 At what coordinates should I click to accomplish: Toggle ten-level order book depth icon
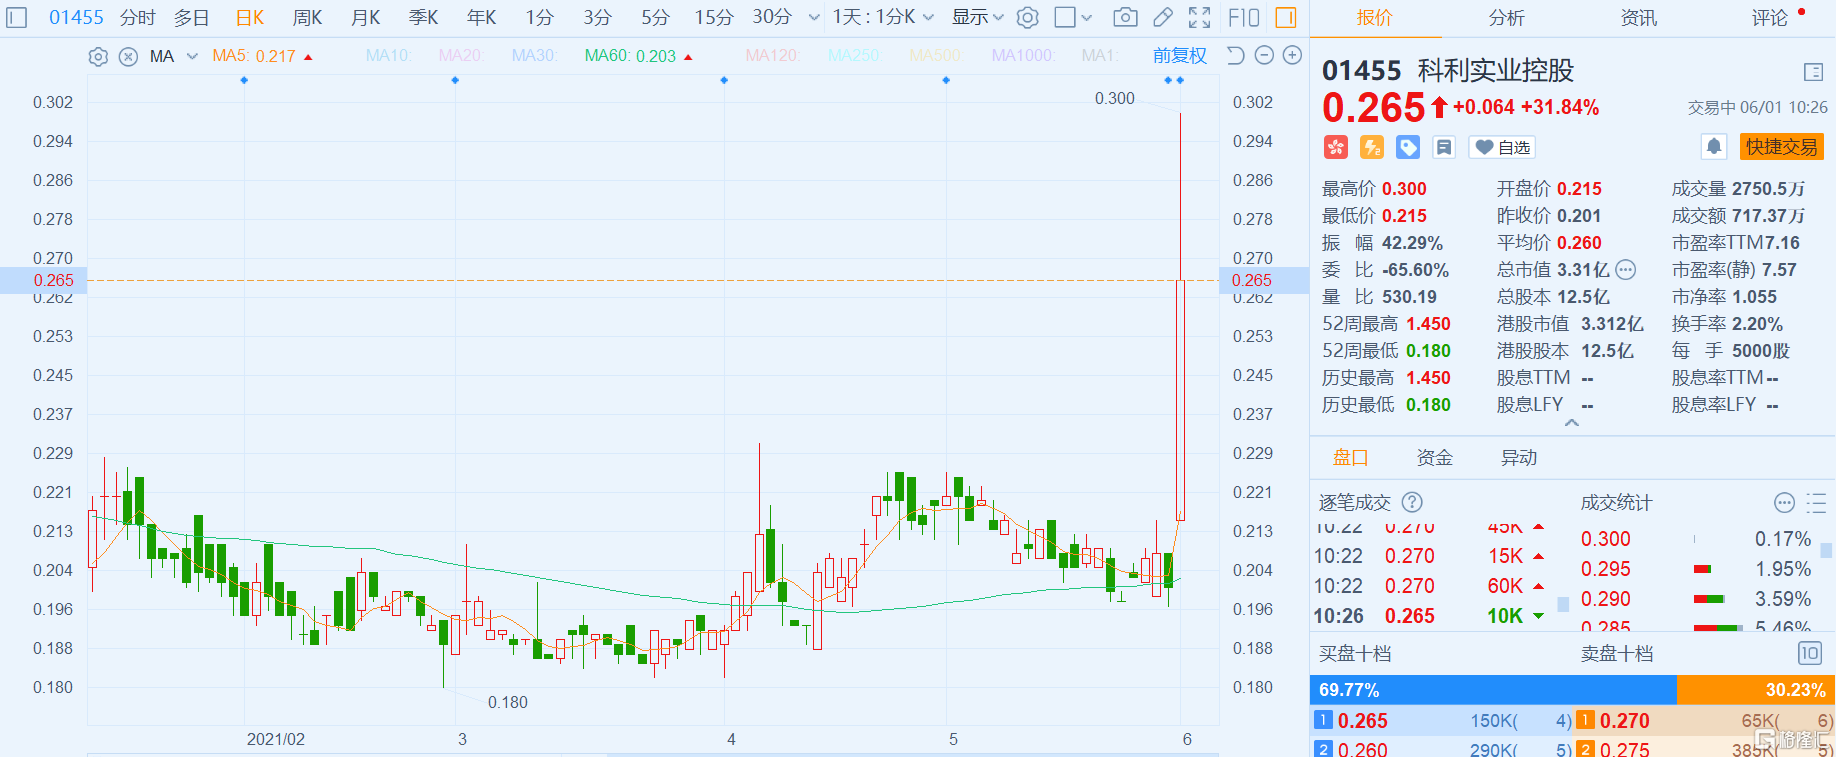[x=1810, y=653]
